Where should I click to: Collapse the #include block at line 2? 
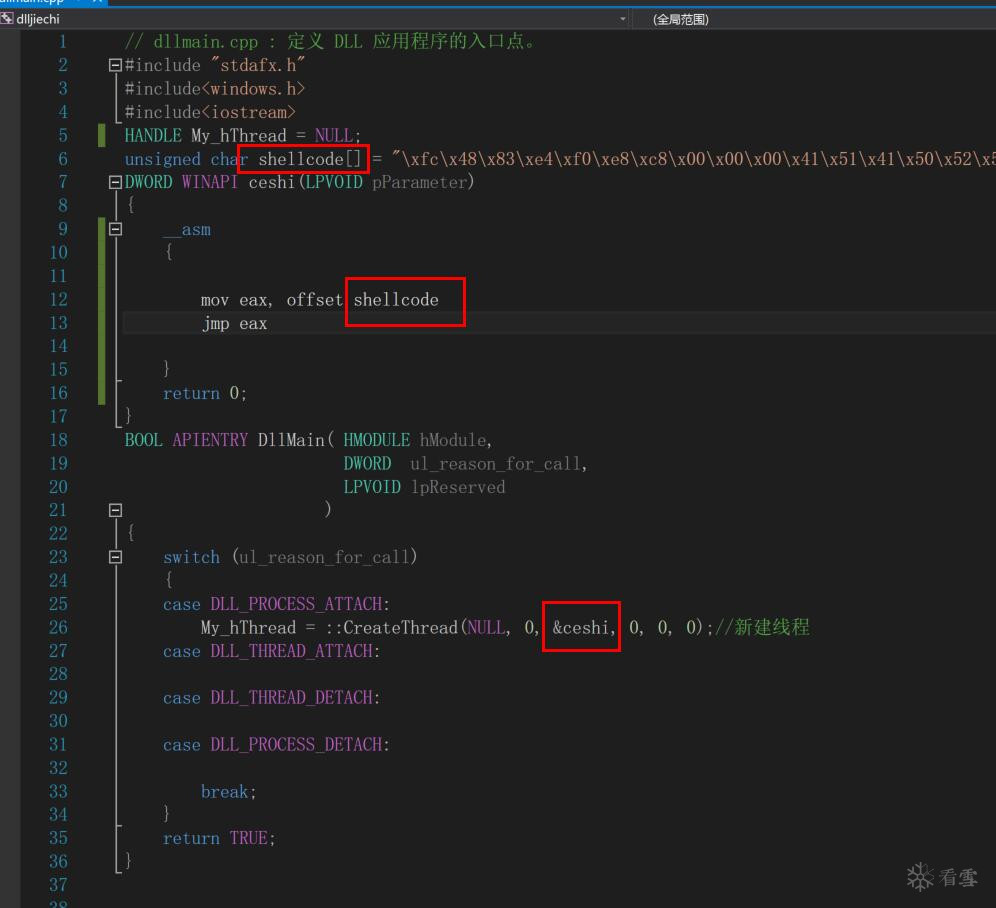(x=115, y=65)
